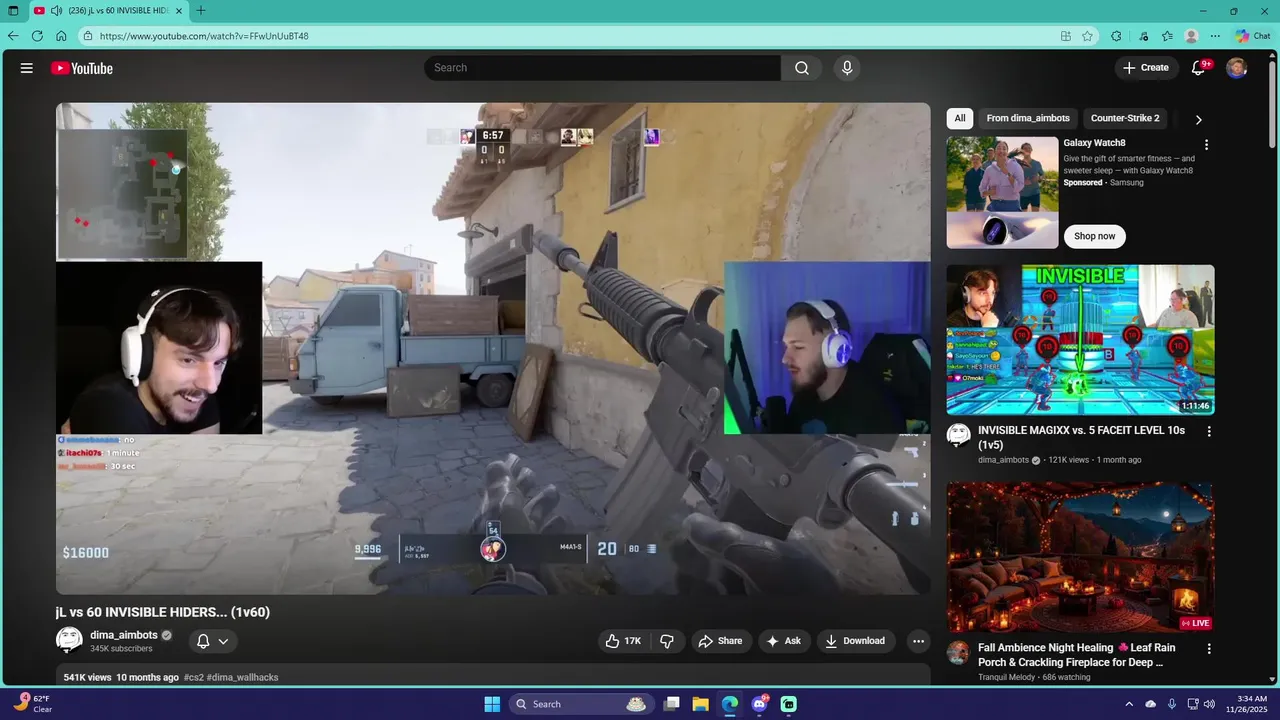This screenshot has width=1280, height=720.
Task: Select Counter-Strike 2 filter chip
Action: [x=1125, y=118]
